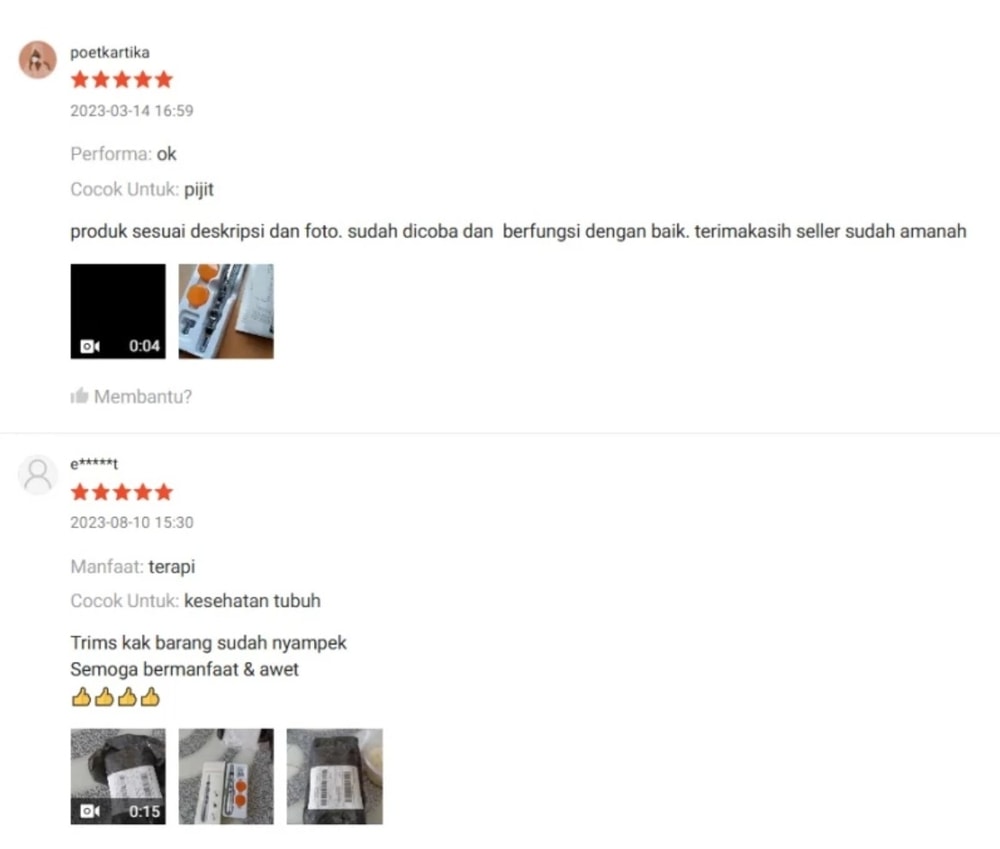Open the black package barcode photo
Screen dimensions: 1000x849
pos(334,776)
